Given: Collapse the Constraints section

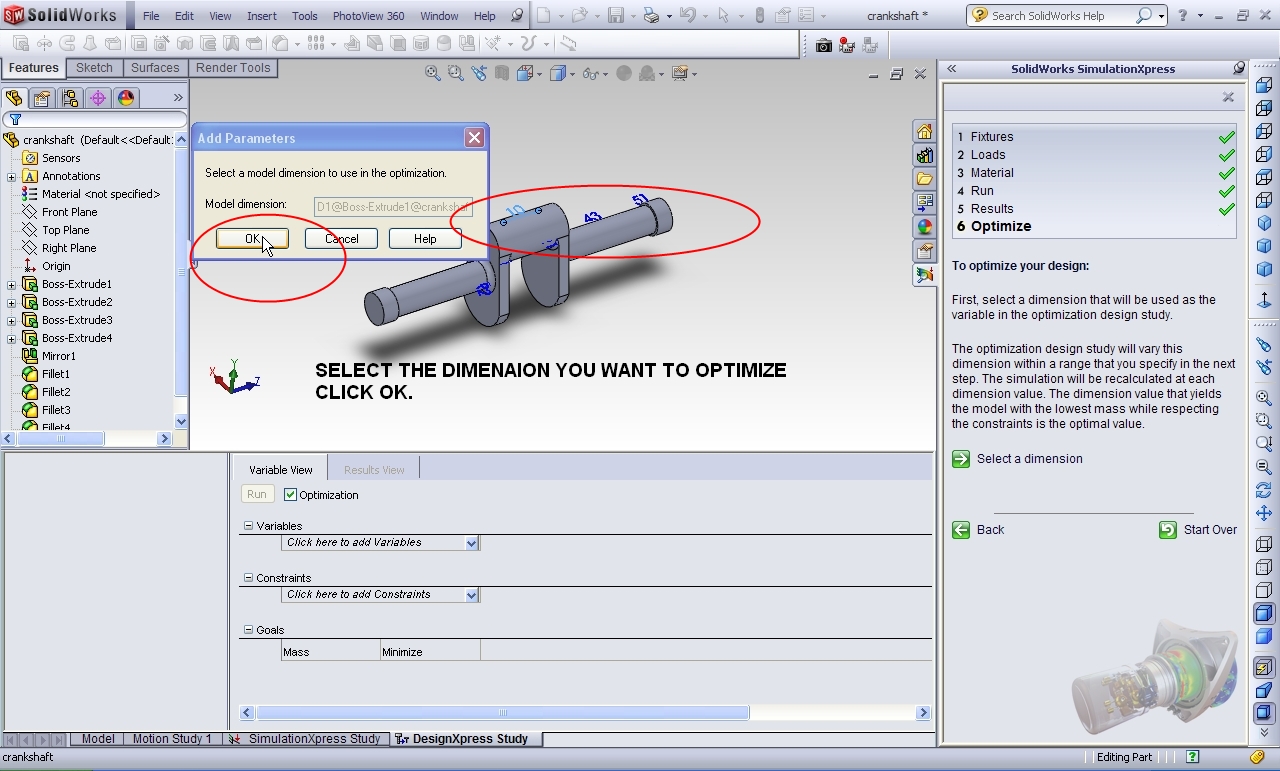Looking at the screenshot, I should [249, 578].
